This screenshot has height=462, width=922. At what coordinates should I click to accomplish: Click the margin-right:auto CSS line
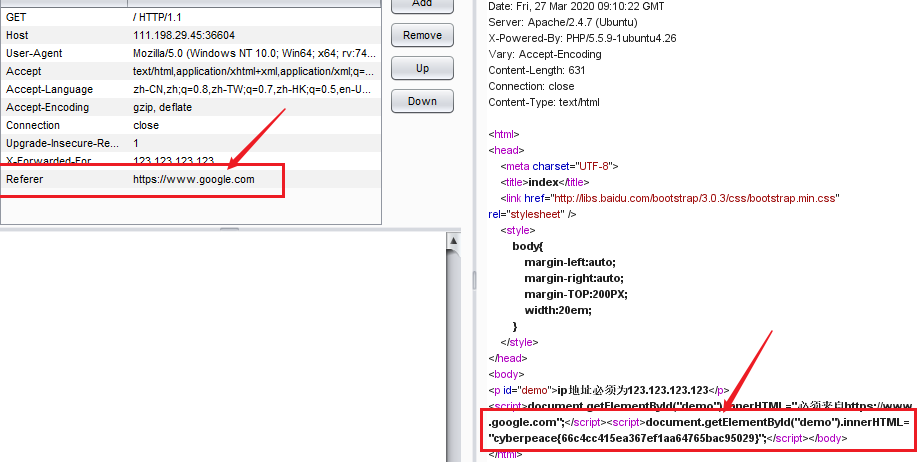(574, 278)
